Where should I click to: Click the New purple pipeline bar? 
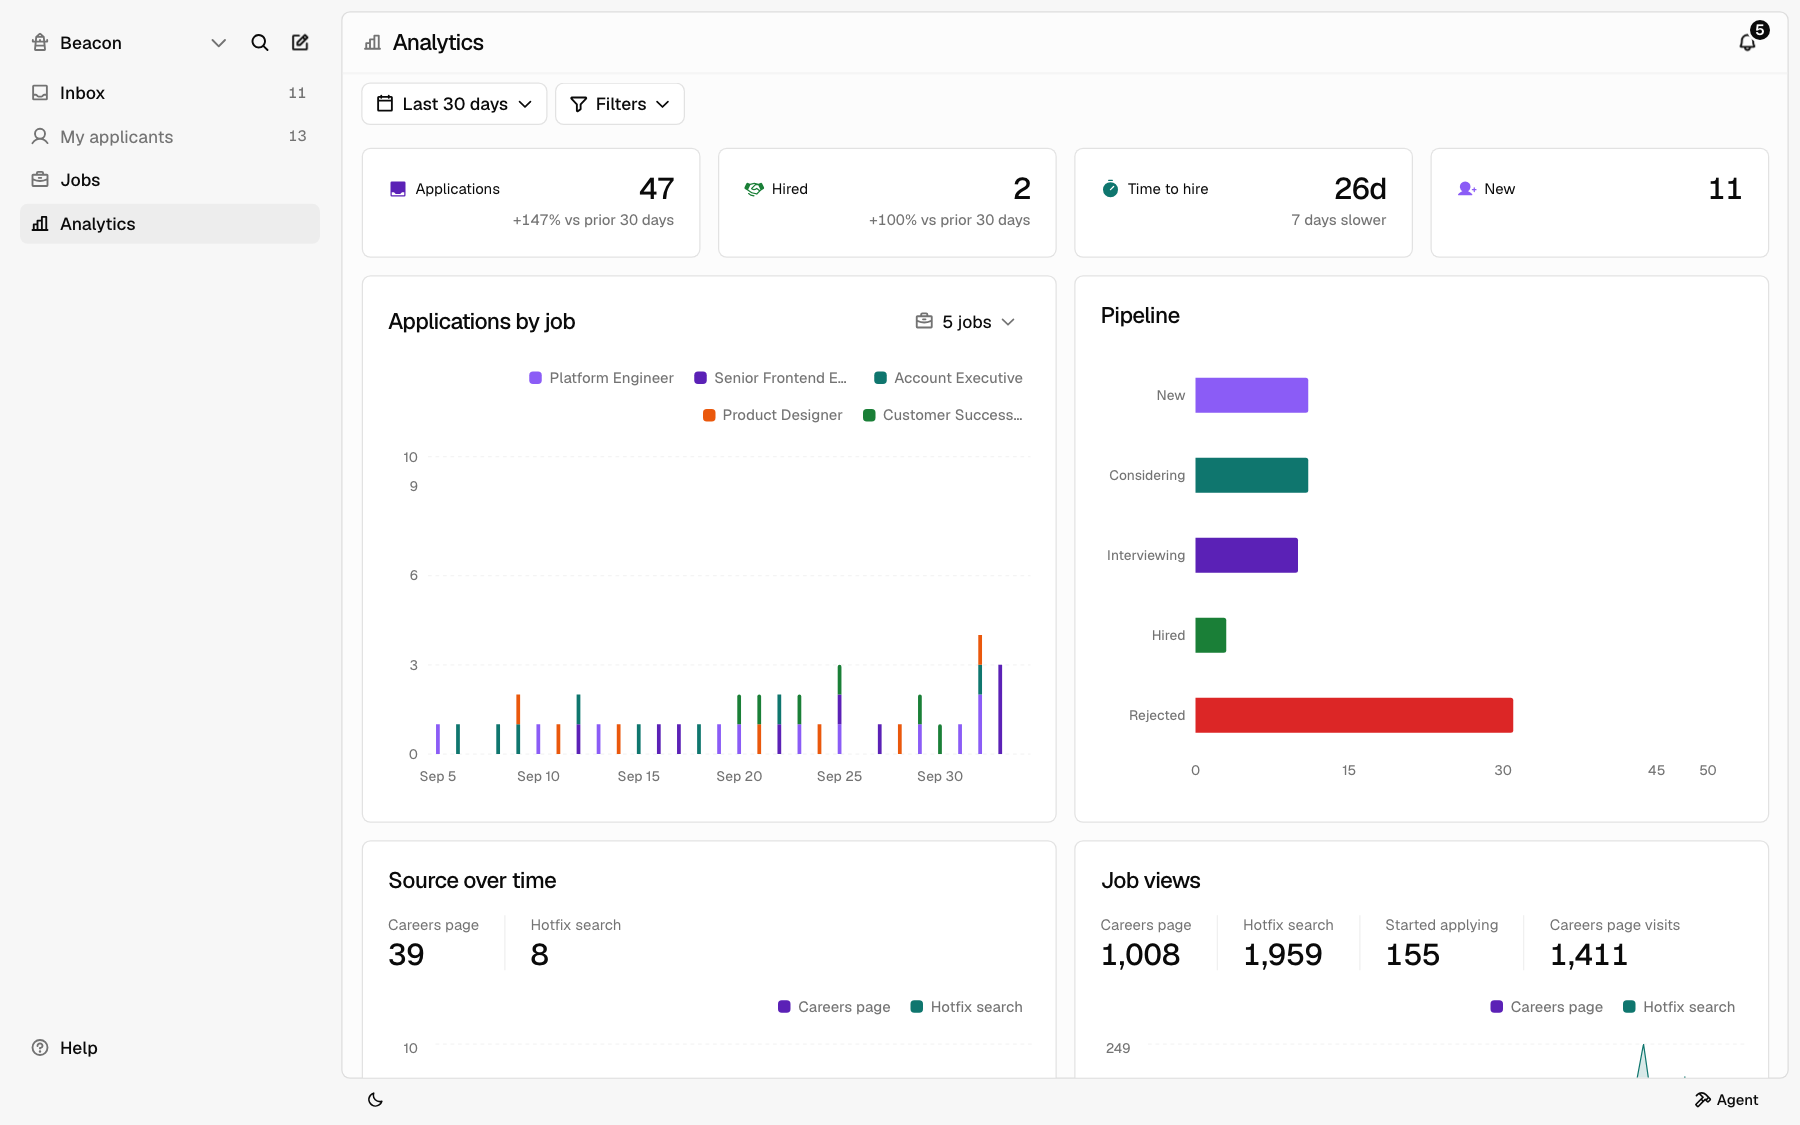click(x=1251, y=395)
